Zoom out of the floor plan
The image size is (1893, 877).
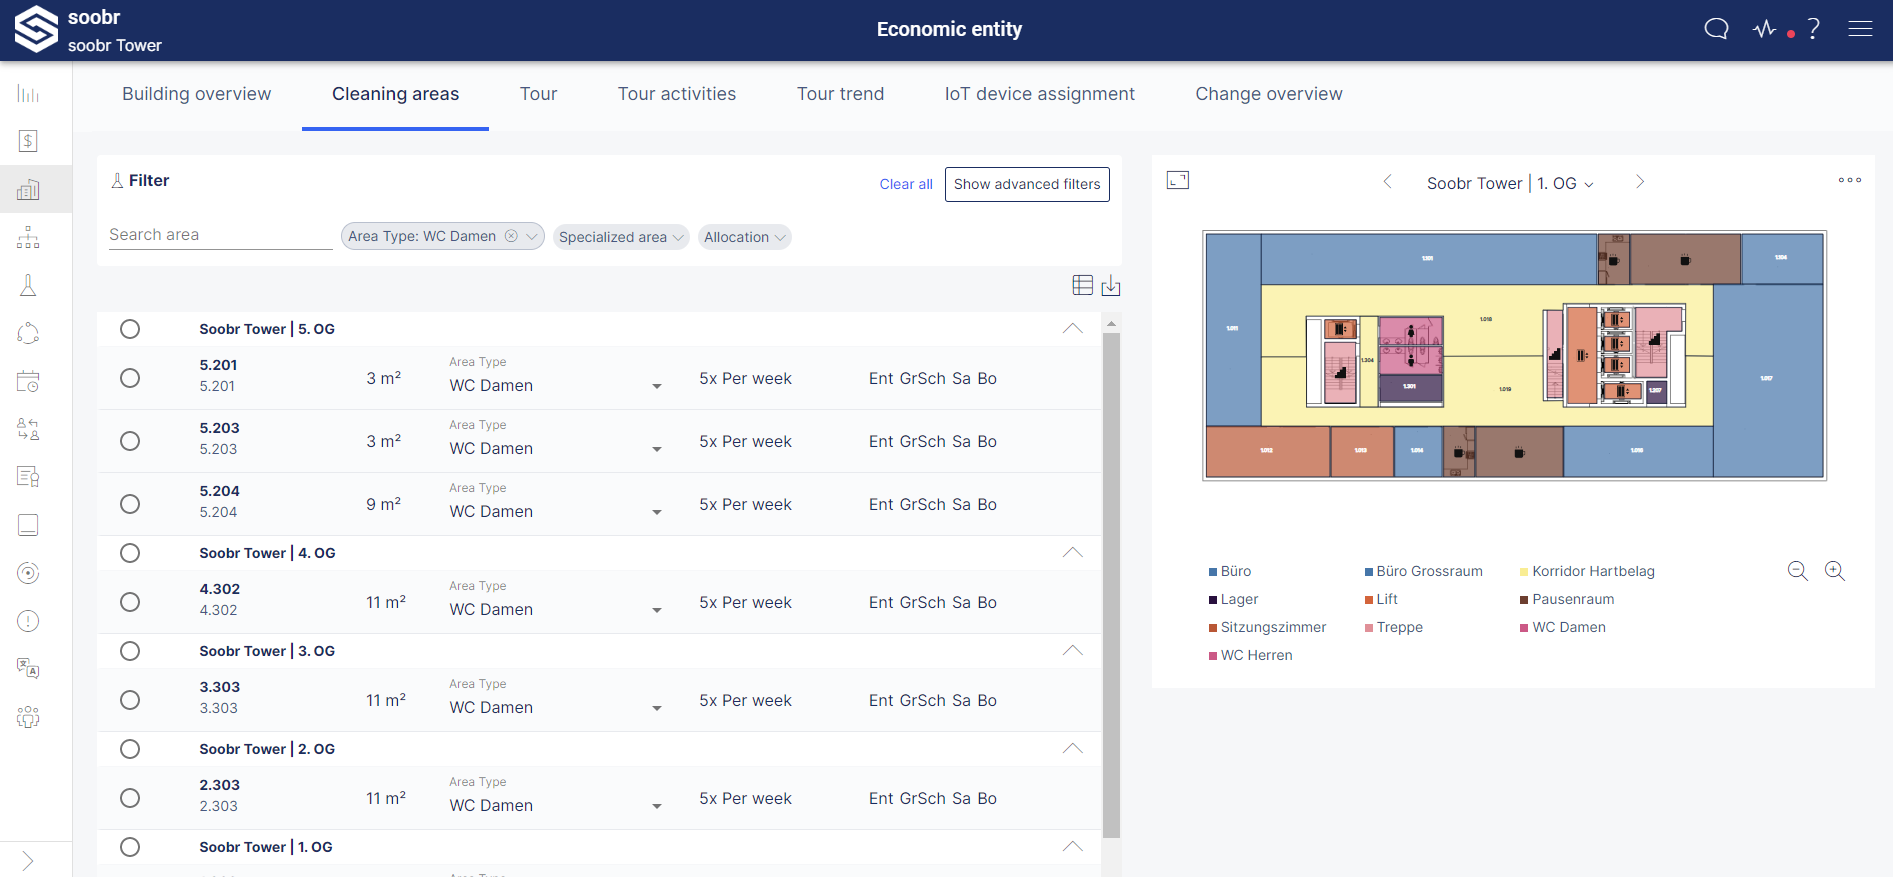[1797, 571]
